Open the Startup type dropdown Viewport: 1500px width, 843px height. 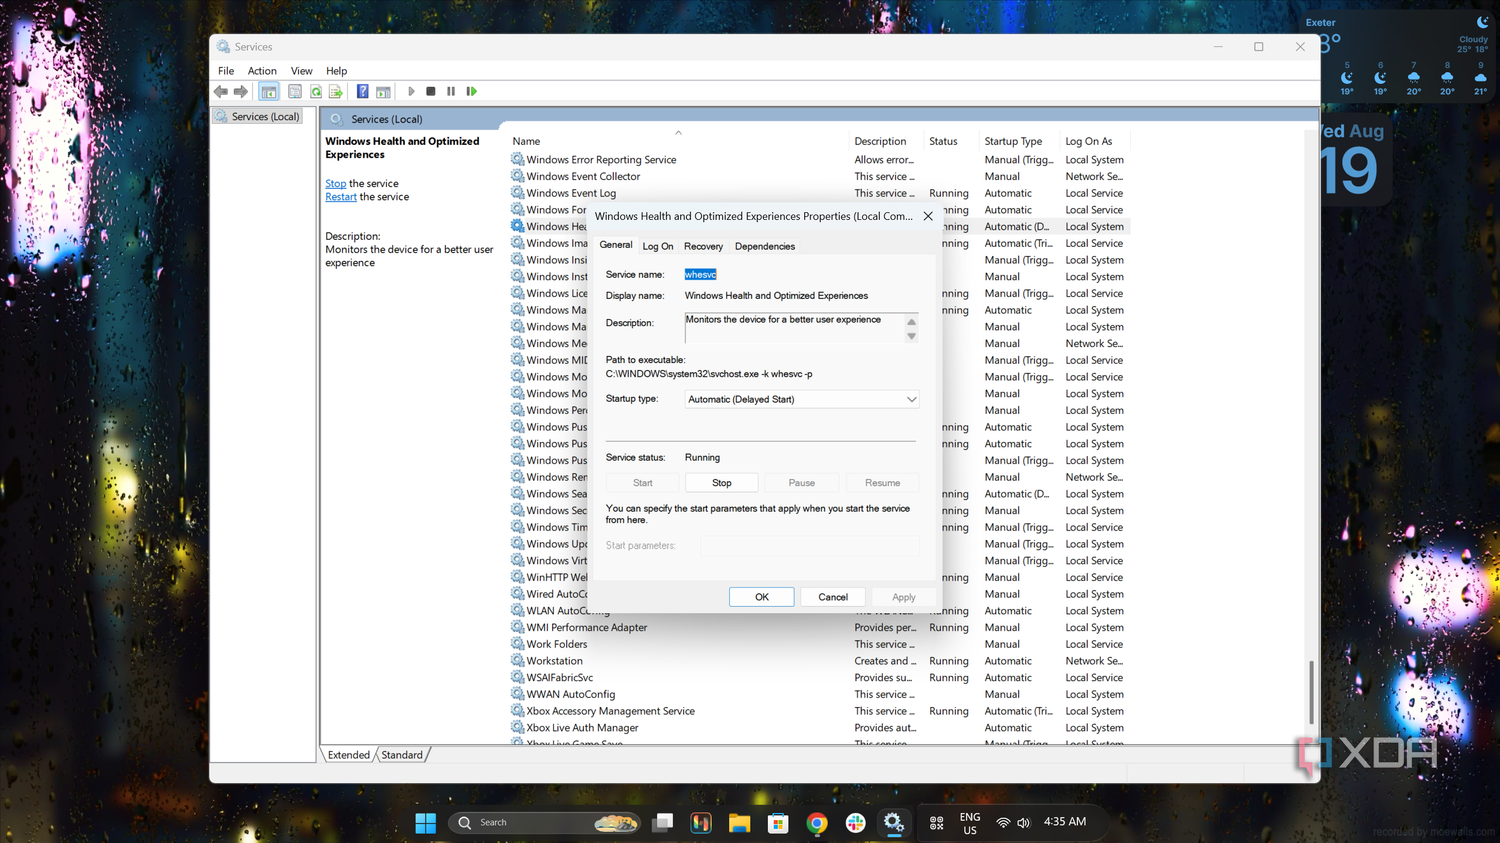tap(802, 399)
